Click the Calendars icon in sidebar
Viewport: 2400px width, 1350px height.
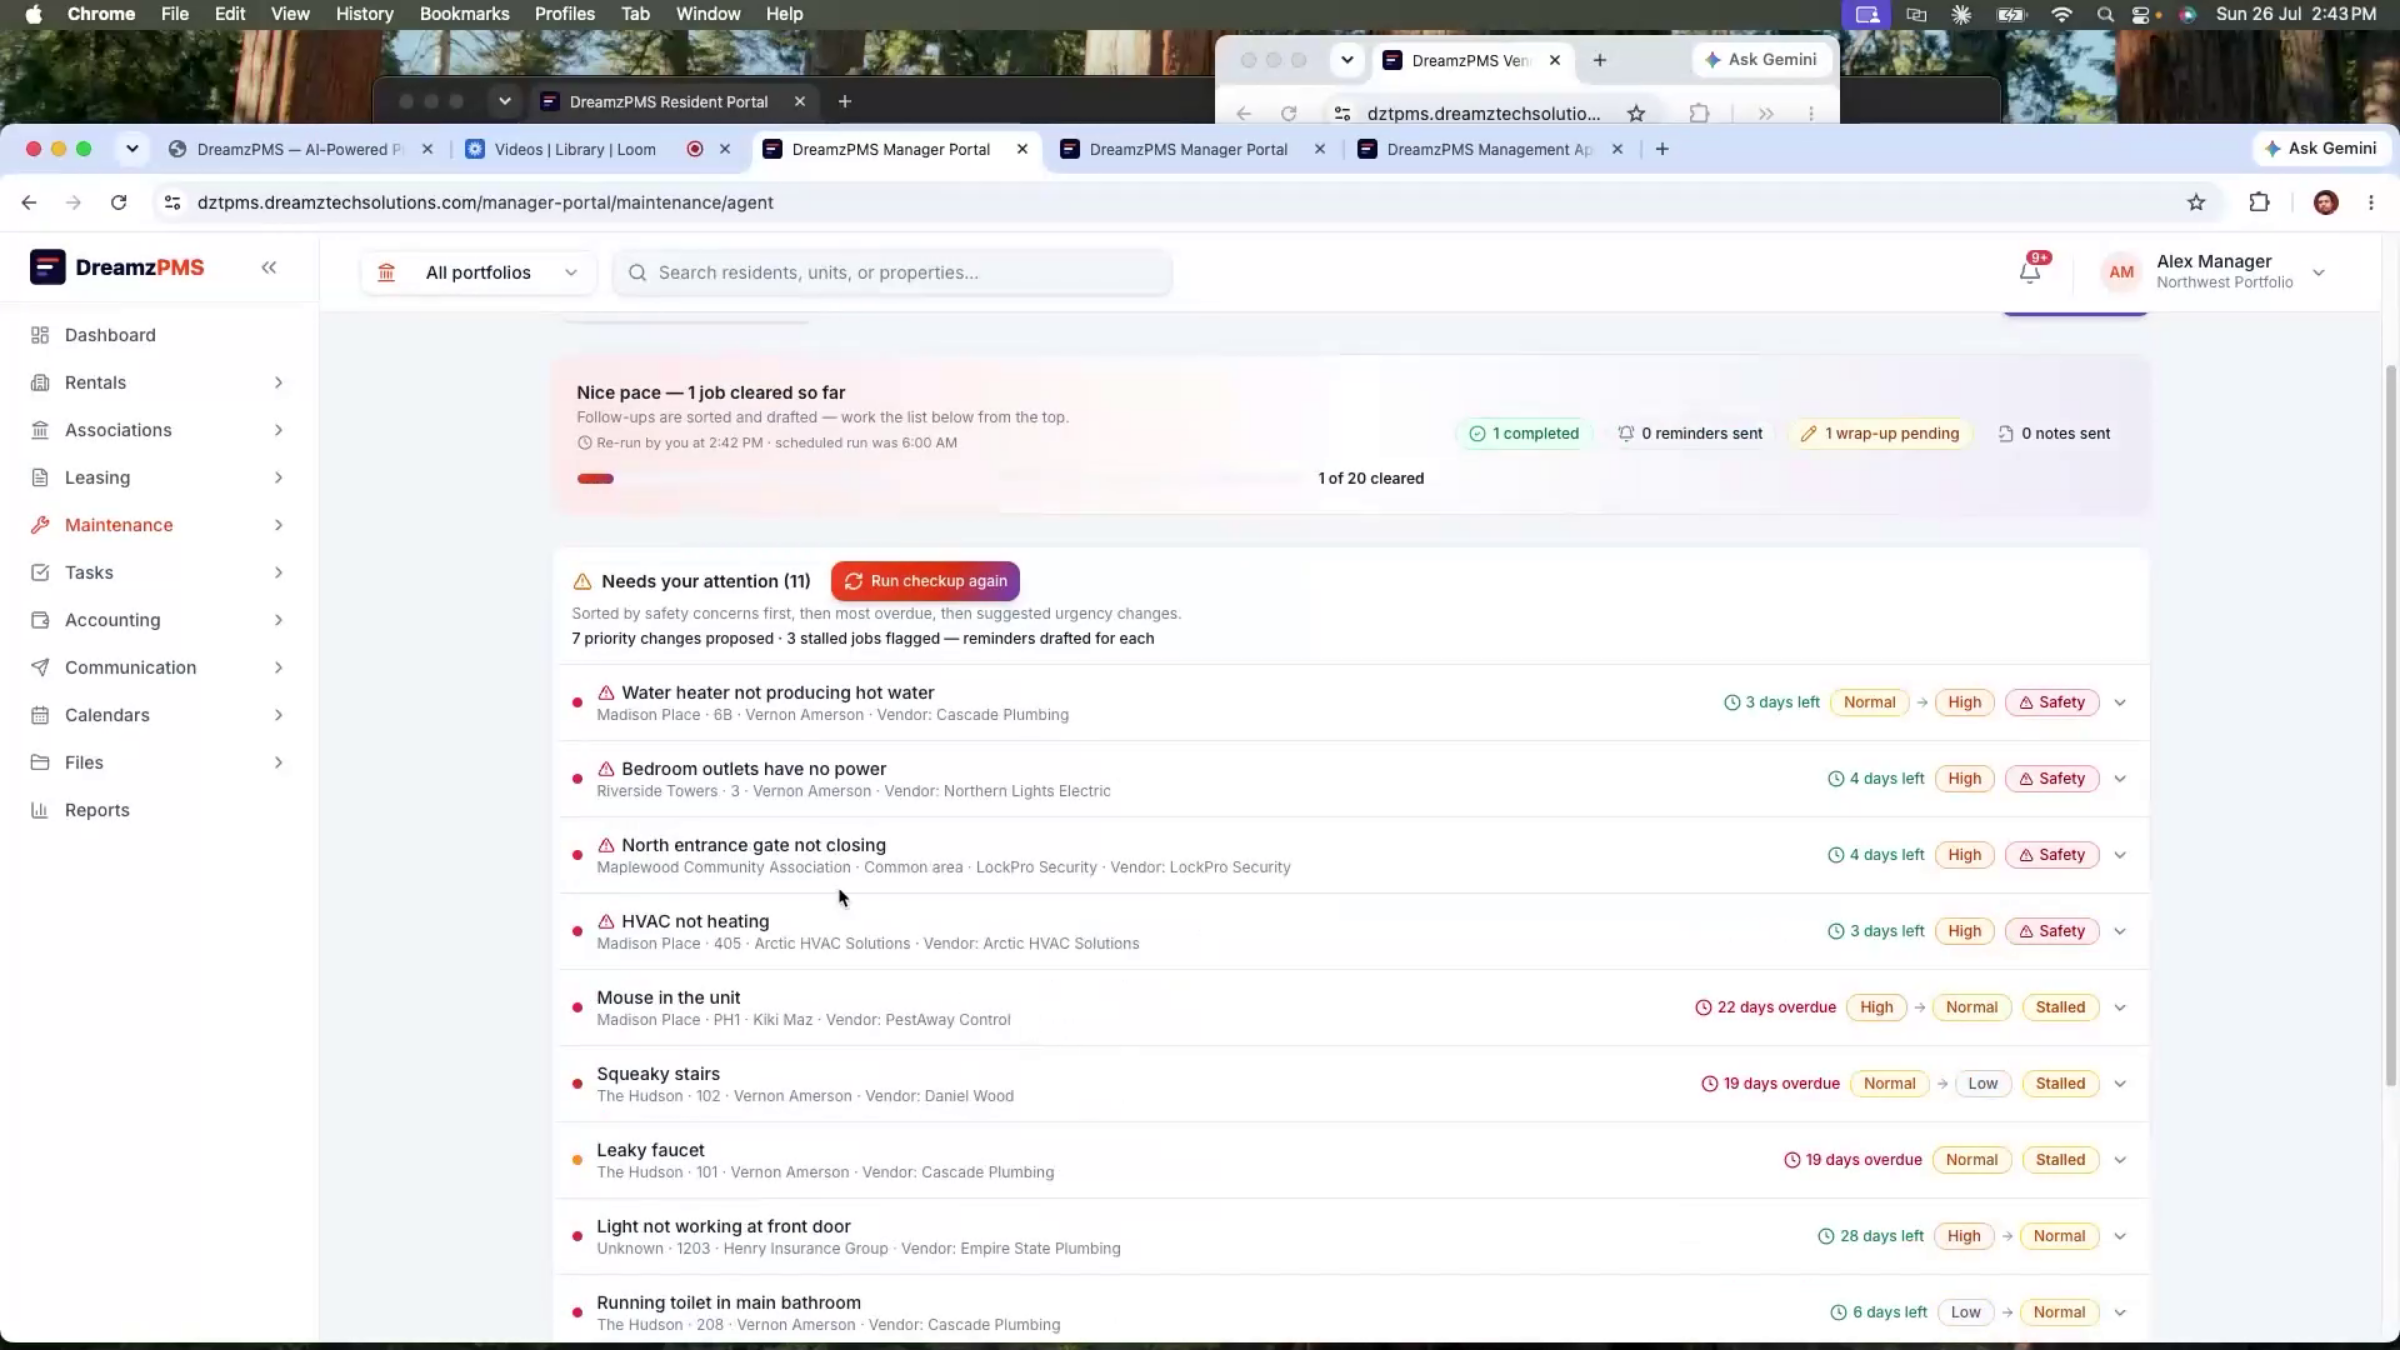click(x=40, y=715)
